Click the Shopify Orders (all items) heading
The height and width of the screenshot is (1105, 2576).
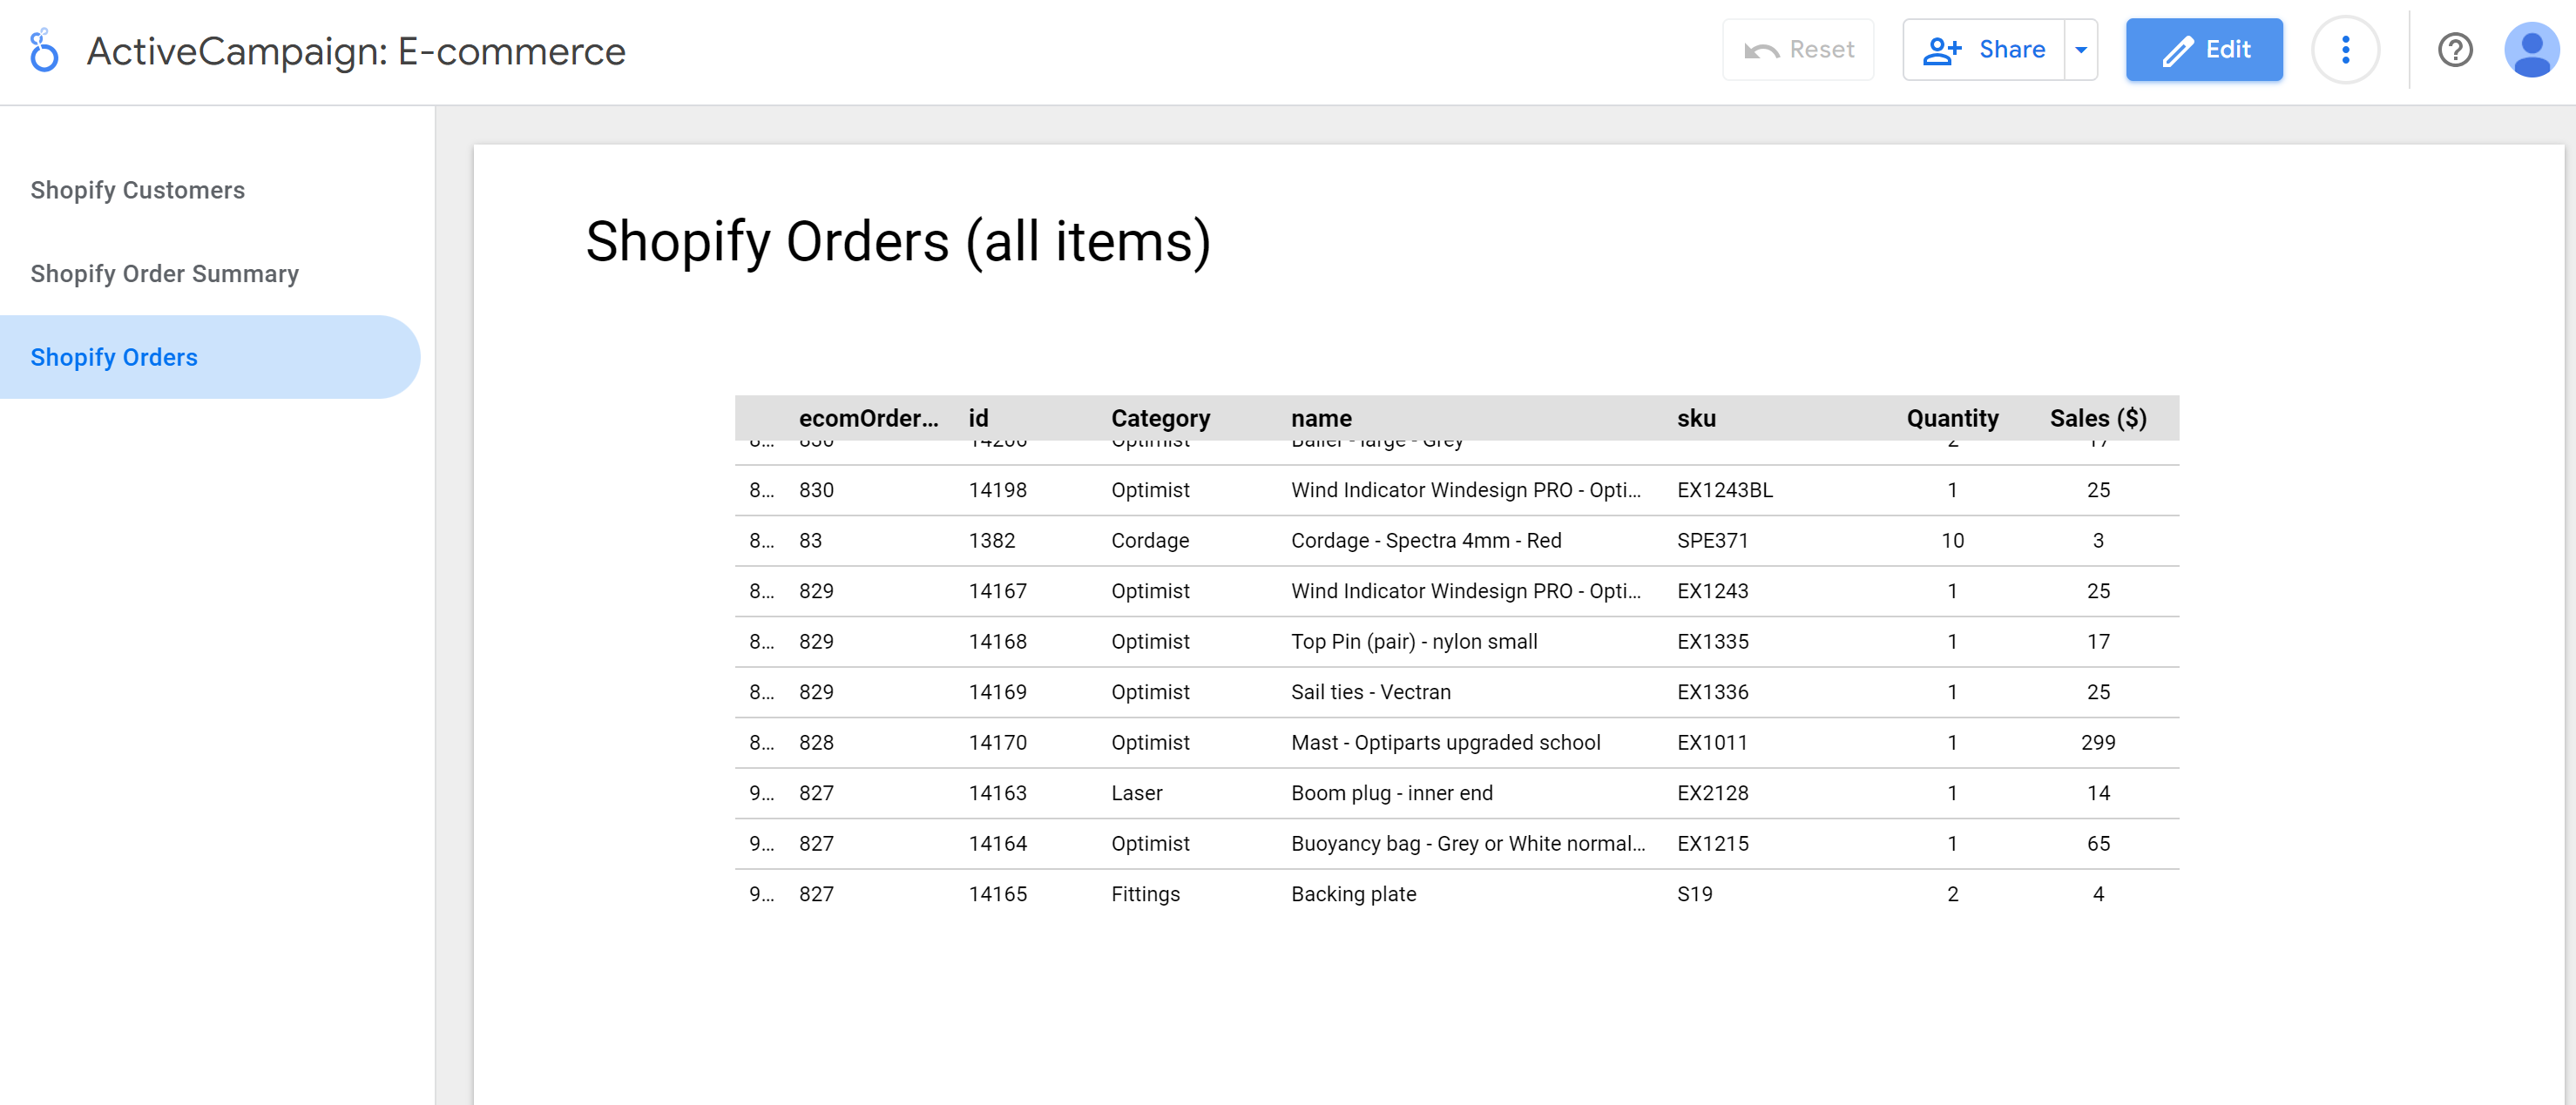pos(898,242)
